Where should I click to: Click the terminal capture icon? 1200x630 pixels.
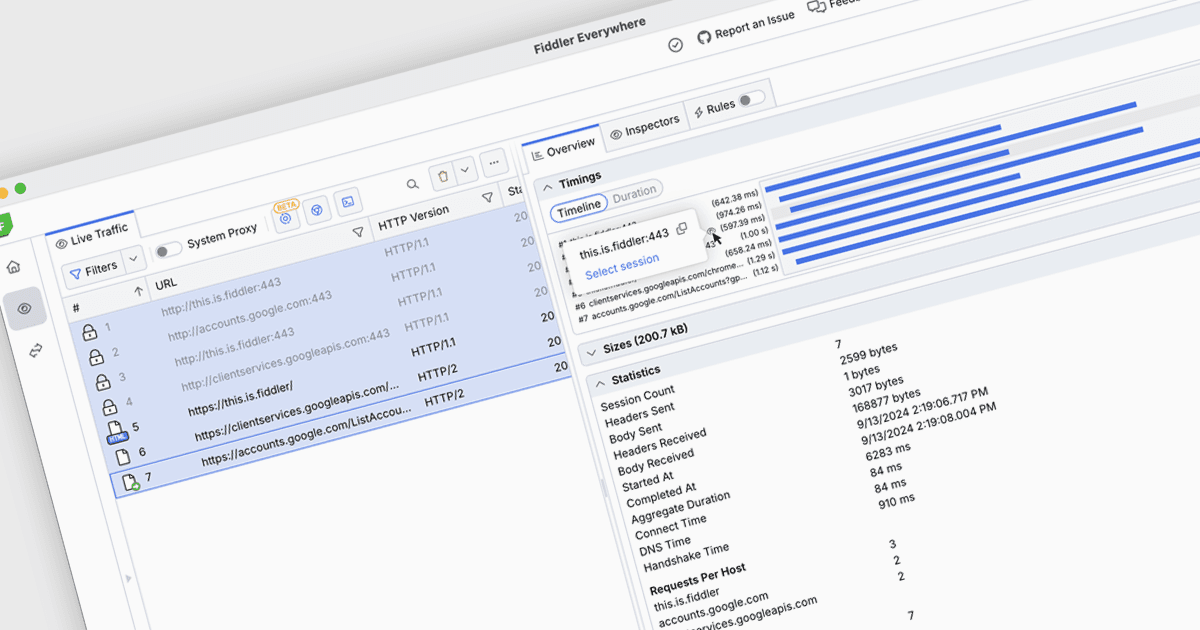click(x=348, y=203)
